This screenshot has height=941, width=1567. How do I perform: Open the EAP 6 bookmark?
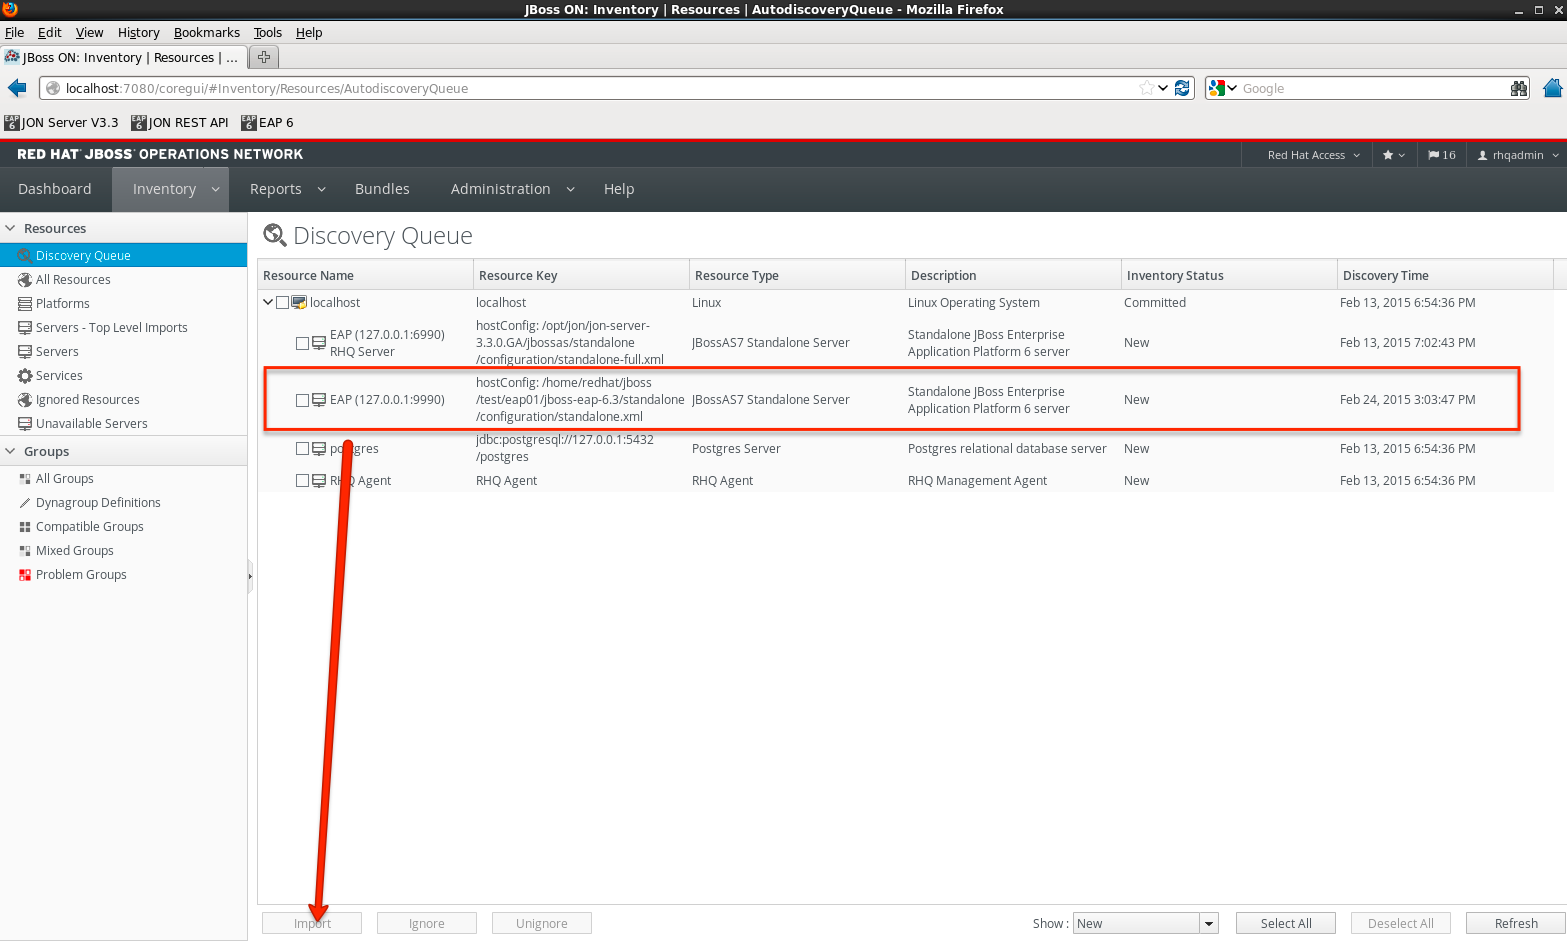(268, 123)
